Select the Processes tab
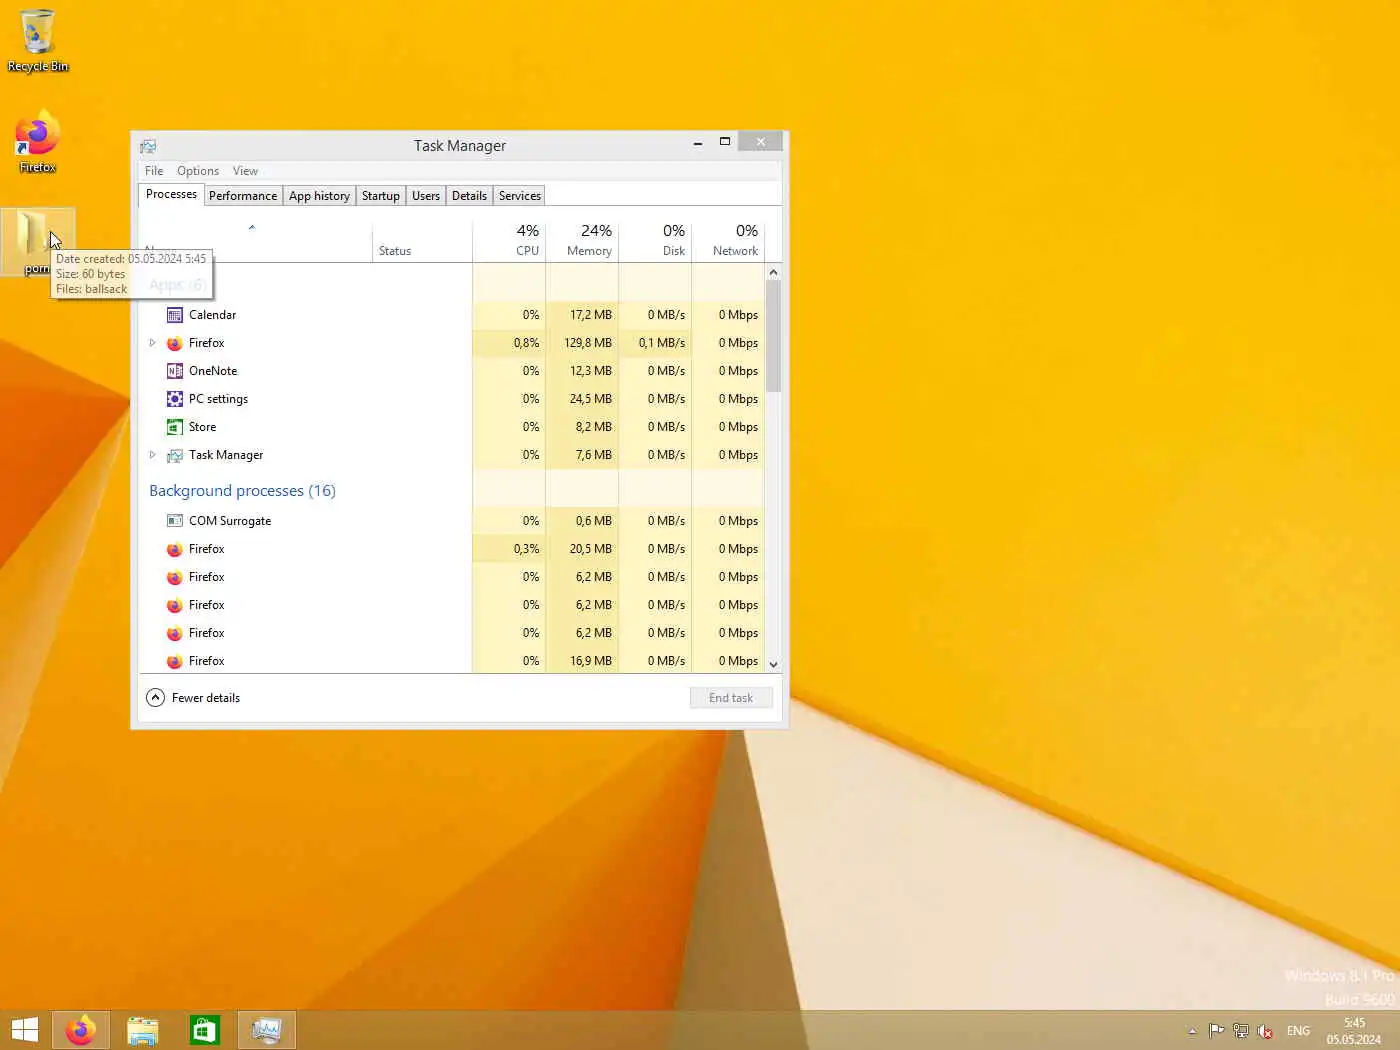 click(x=171, y=195)
